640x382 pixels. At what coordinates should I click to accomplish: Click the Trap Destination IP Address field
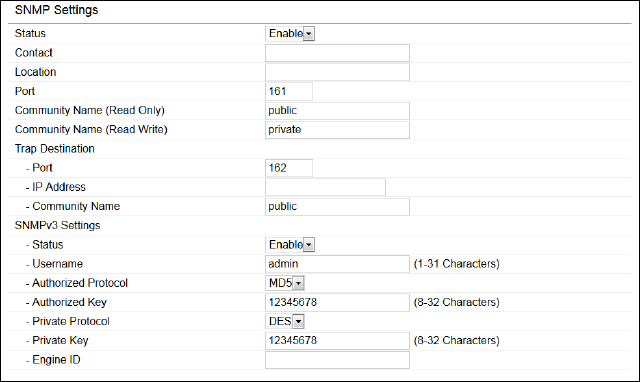pos(325,187)
